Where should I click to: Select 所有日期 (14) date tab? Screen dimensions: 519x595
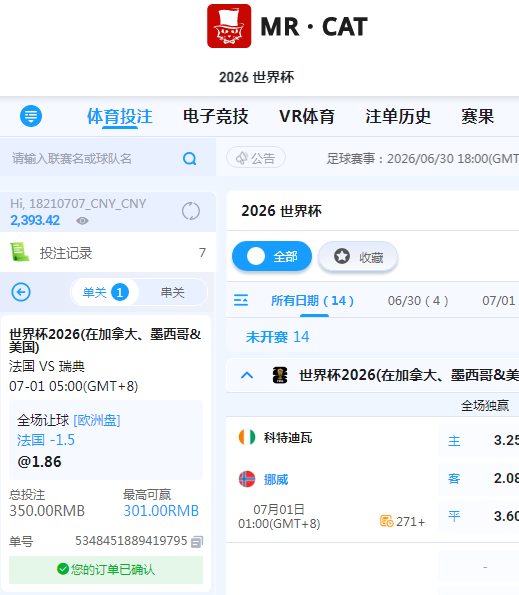pyautogui.click(x=312, y=301)
